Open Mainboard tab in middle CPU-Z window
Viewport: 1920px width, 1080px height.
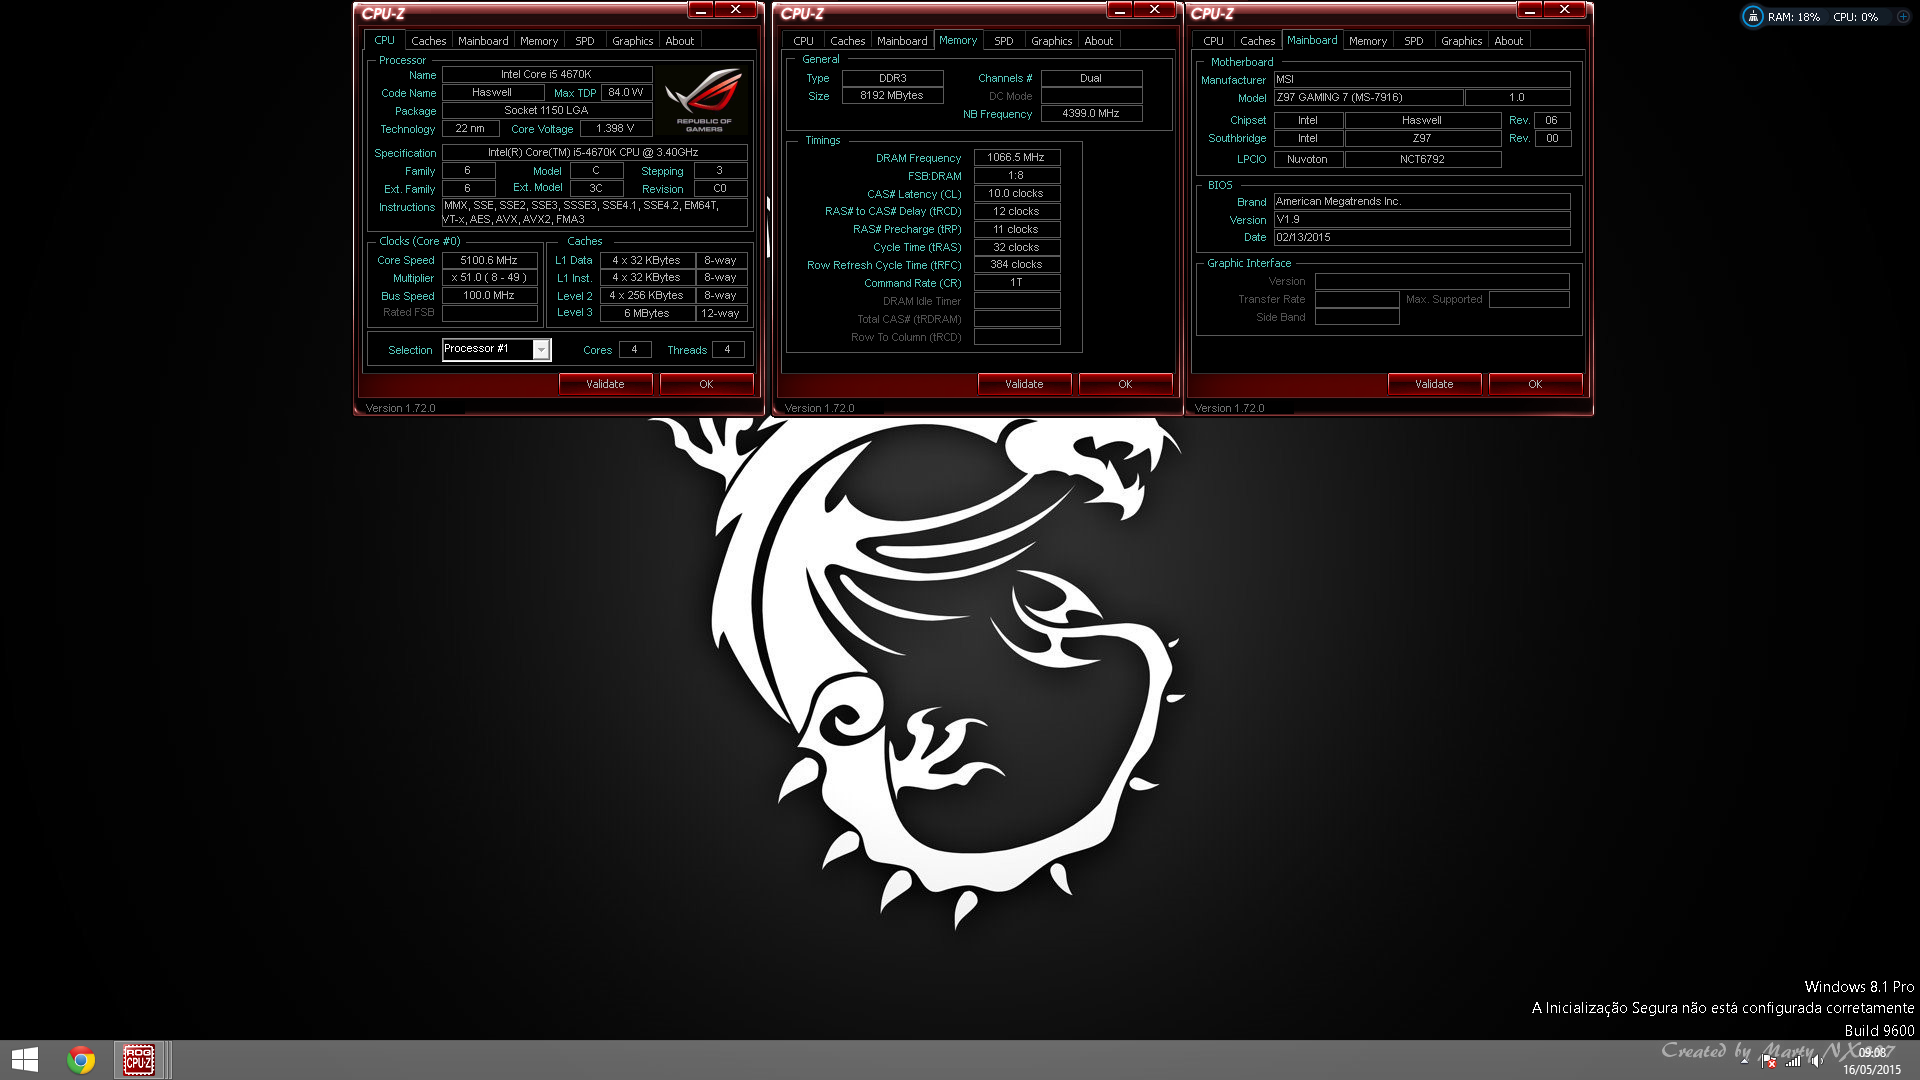(902, 41)
